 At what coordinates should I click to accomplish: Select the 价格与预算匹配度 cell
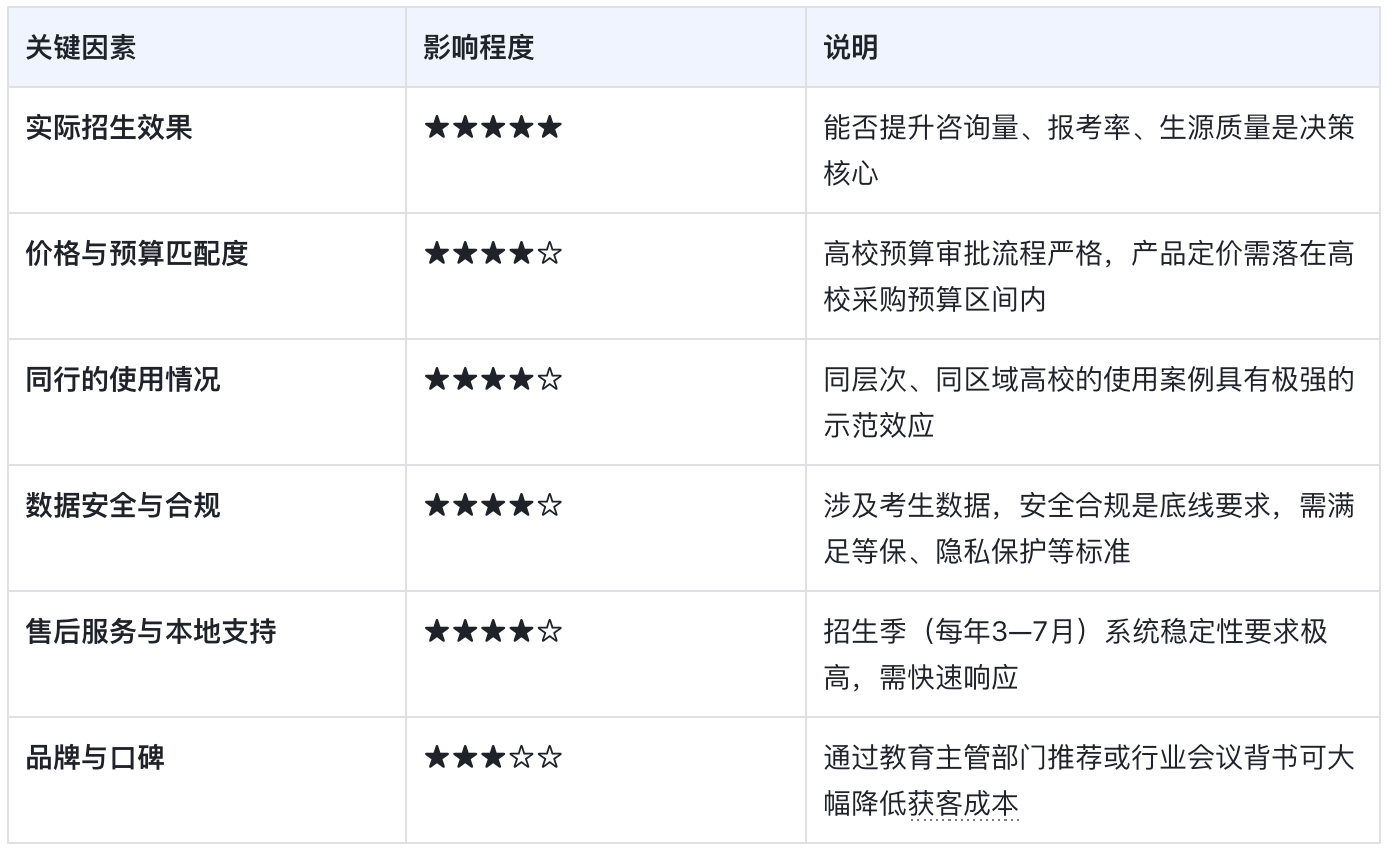tap(137, 254)
